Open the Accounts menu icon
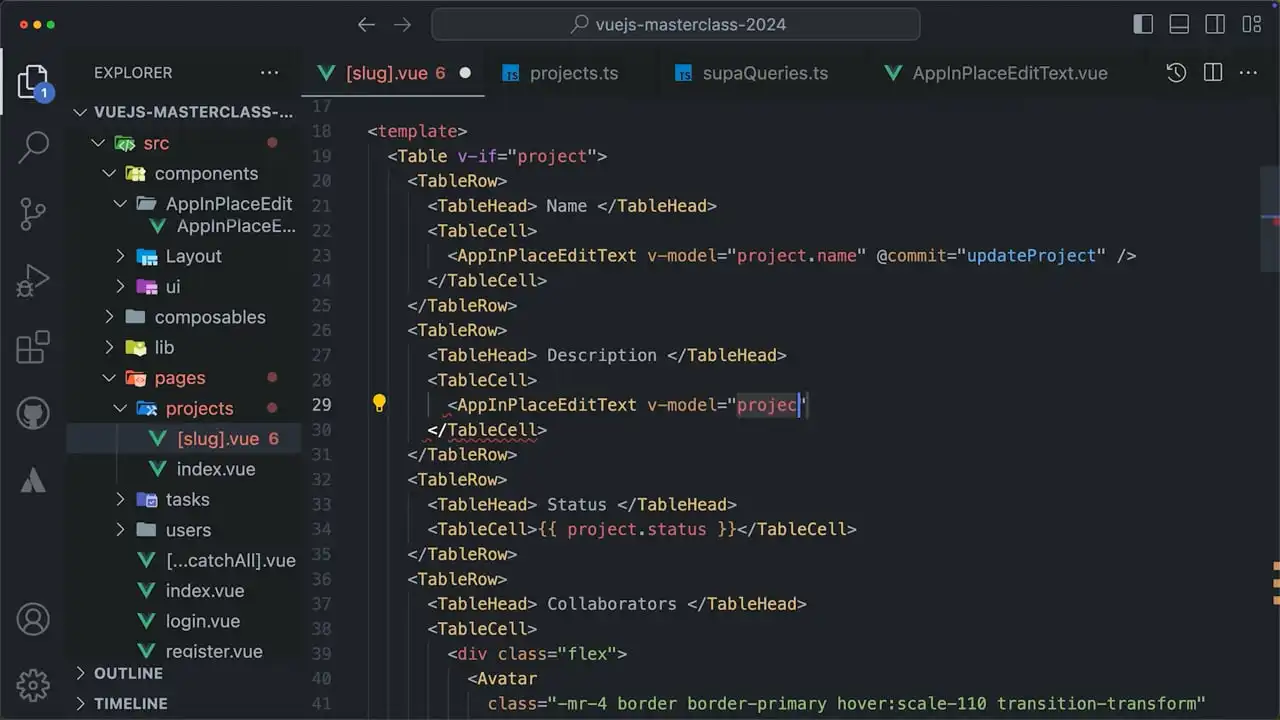Viewport: 1280px width, 720px height. pyautogui.click(x=33, y=620)
